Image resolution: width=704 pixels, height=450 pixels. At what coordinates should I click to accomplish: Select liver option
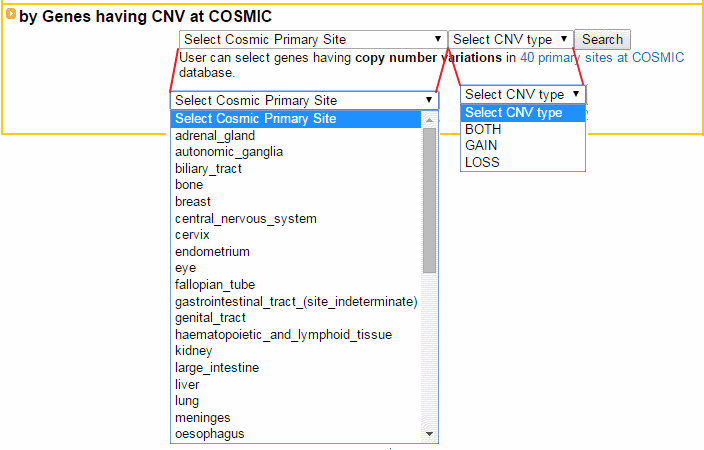click(295, 384)
